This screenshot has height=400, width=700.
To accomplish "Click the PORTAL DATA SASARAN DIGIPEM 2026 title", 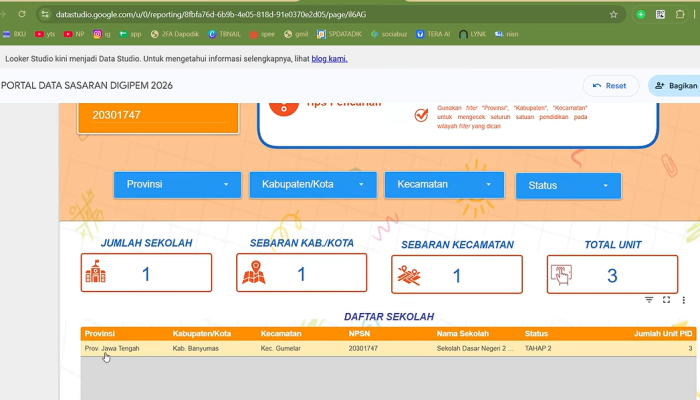I will [87, 86].
